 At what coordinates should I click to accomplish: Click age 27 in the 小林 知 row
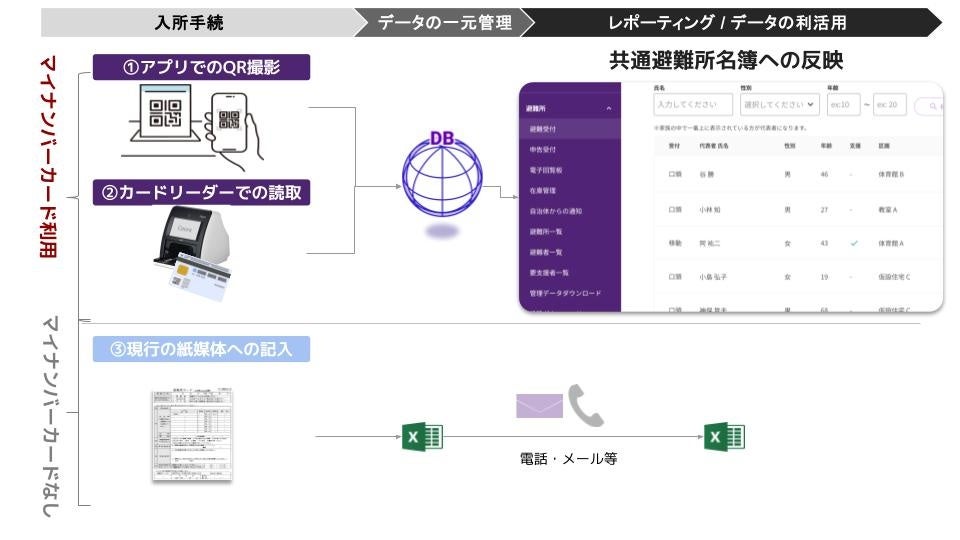click(x=824, y=210)
